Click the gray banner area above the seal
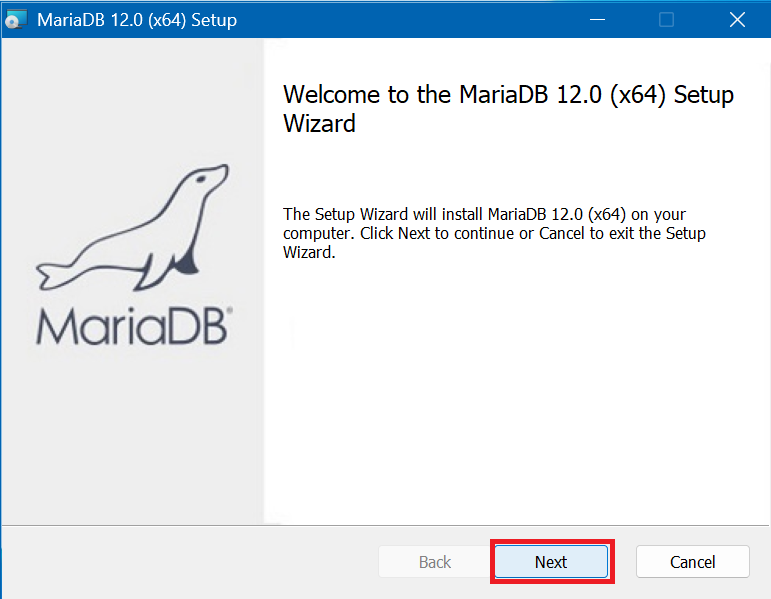Viewport: 771px width, 599px height. tap(132, 100)
